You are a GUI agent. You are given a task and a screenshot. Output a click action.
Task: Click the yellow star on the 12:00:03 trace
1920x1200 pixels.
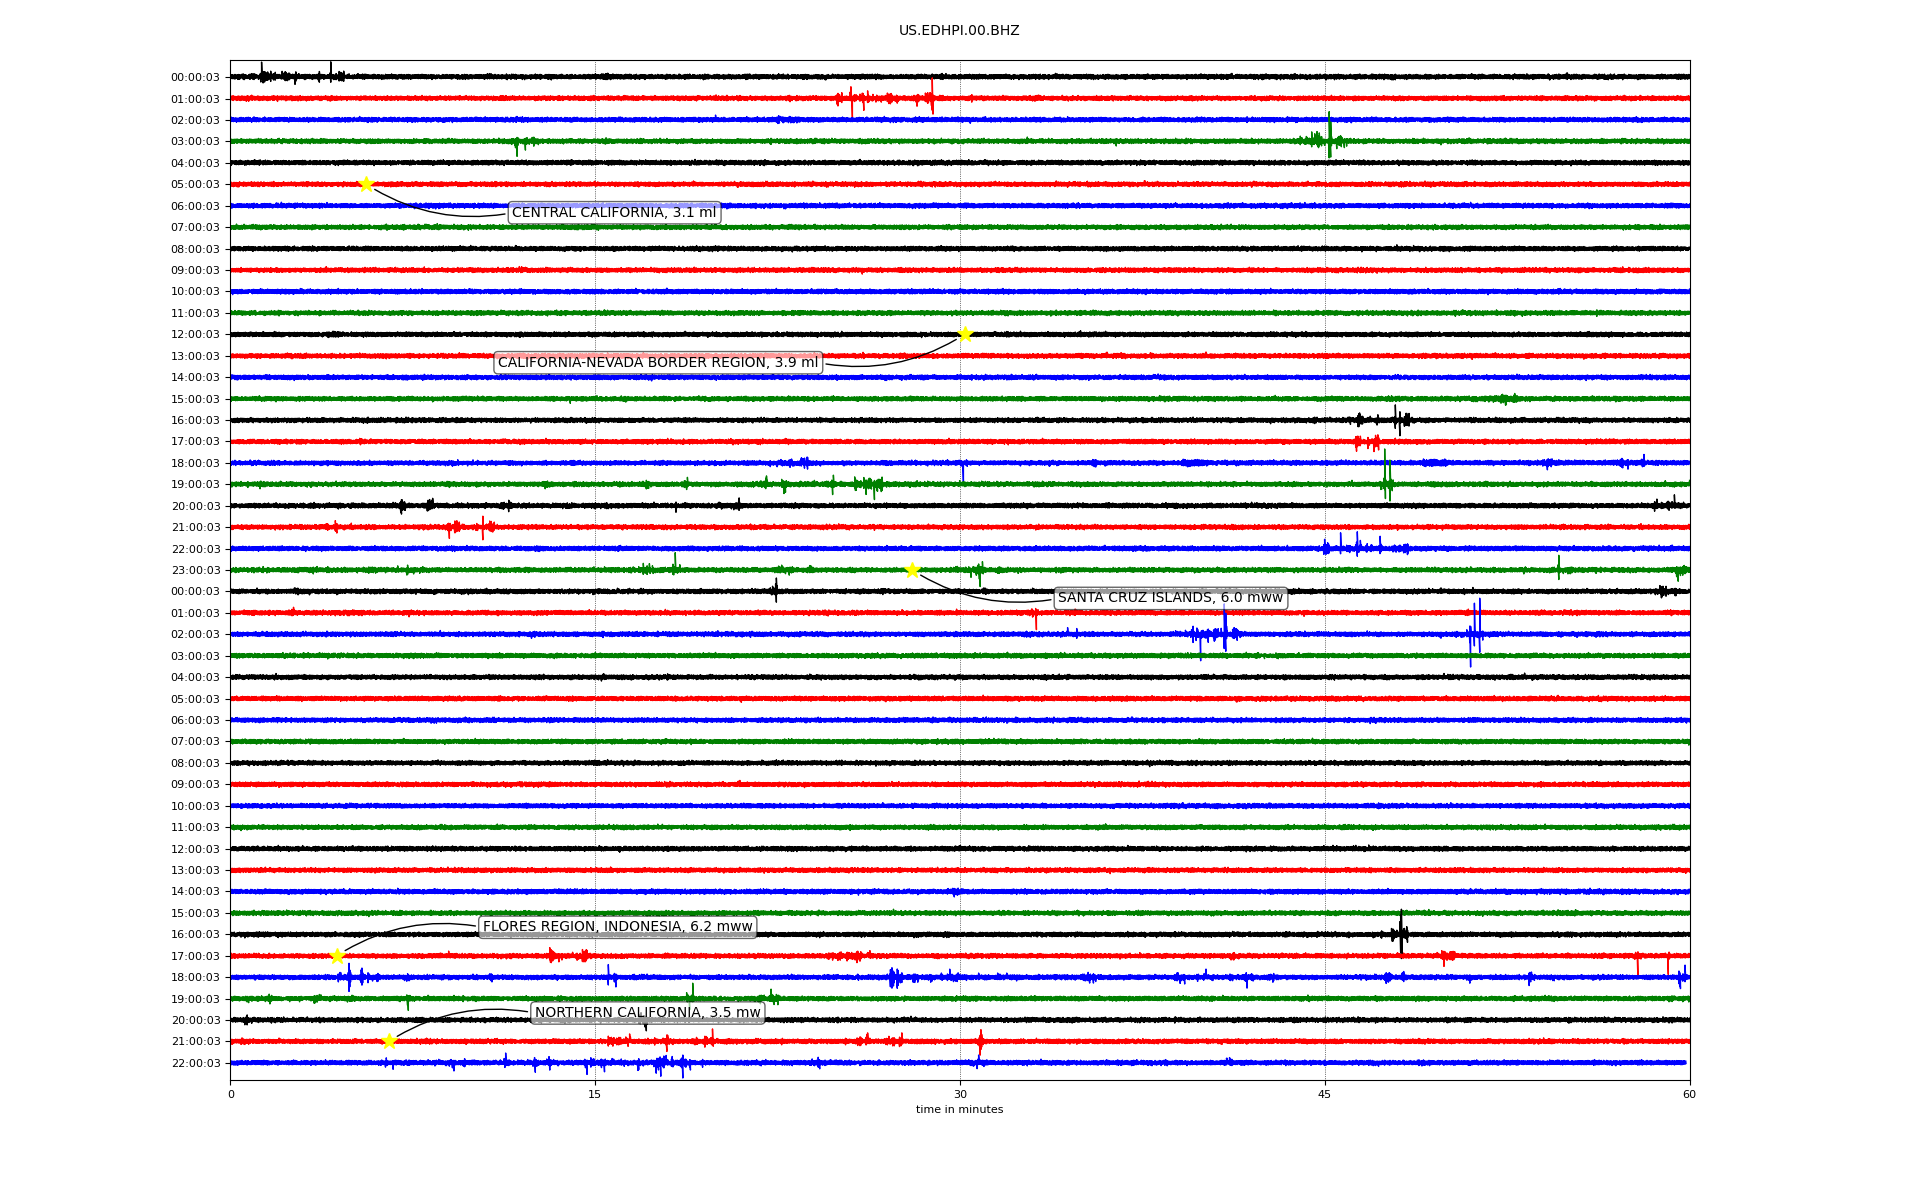click(965, 334)
